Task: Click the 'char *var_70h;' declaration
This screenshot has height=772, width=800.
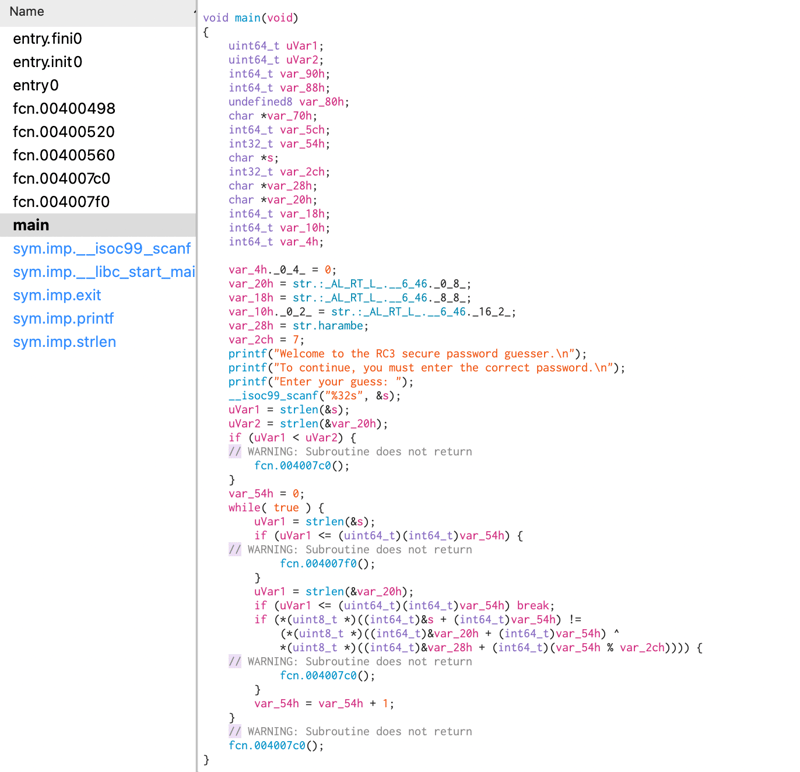Action: (272, 116)
